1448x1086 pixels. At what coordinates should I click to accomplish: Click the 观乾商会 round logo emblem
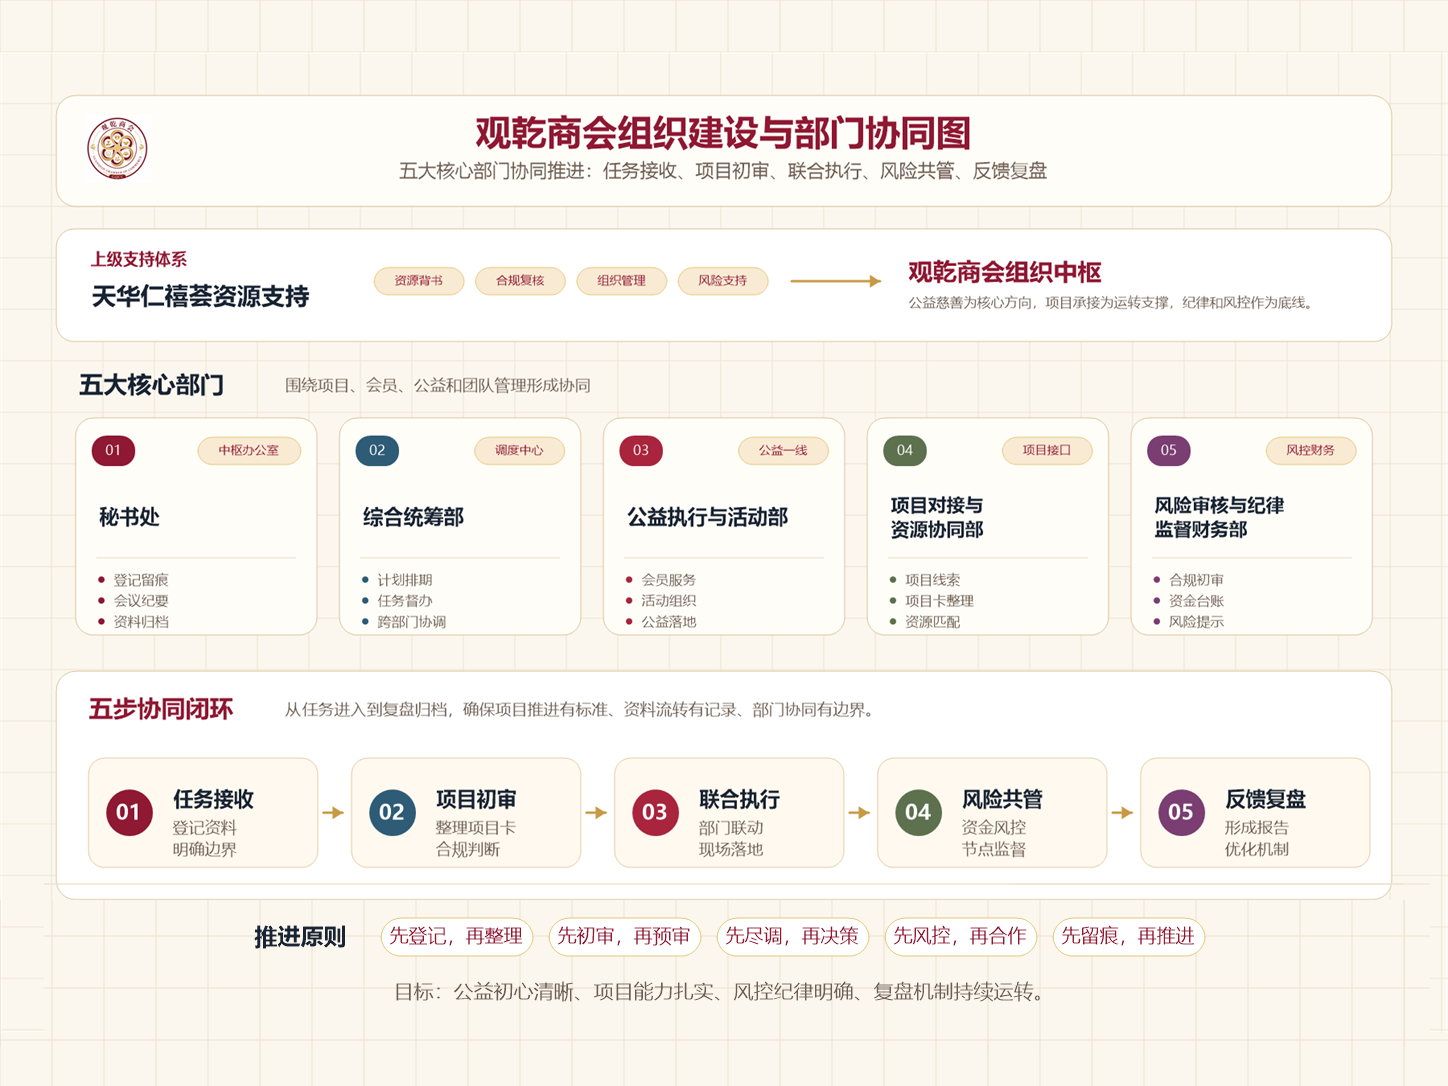(x=117, y=149)
